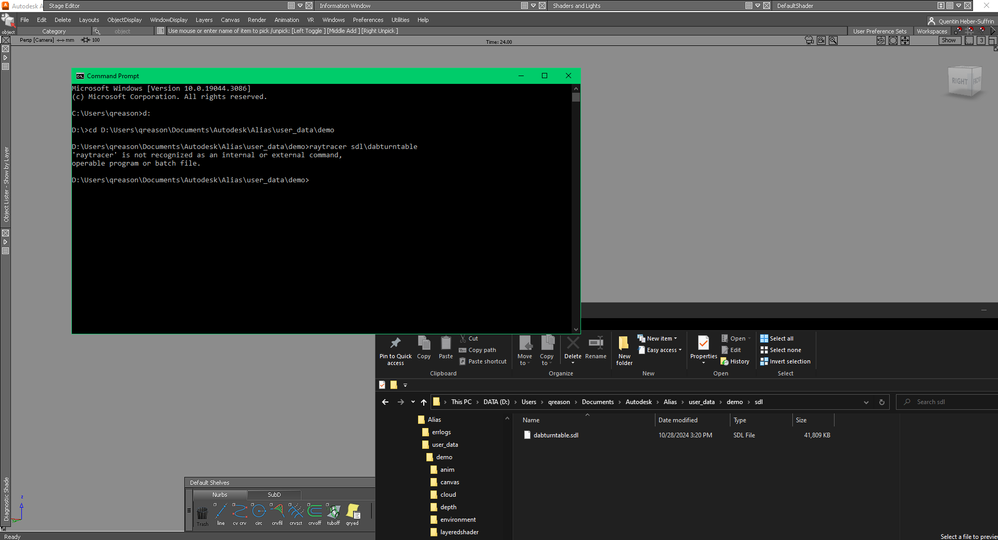Open the Render menu in Alias
Viewport: 998px width, 540px height.
point(257,20)
